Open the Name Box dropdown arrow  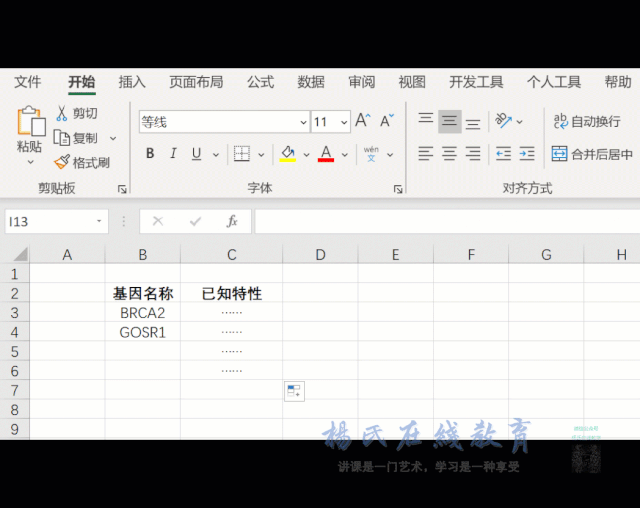[99, 221]
